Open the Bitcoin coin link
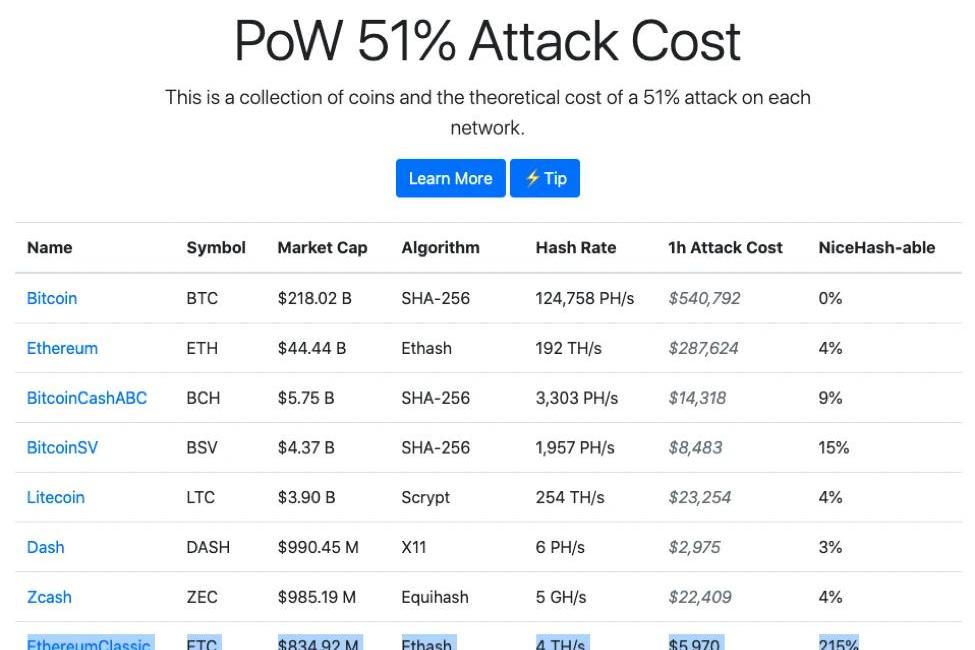Image resolution: width=975 pixels, height=650 pixels. 52,299
